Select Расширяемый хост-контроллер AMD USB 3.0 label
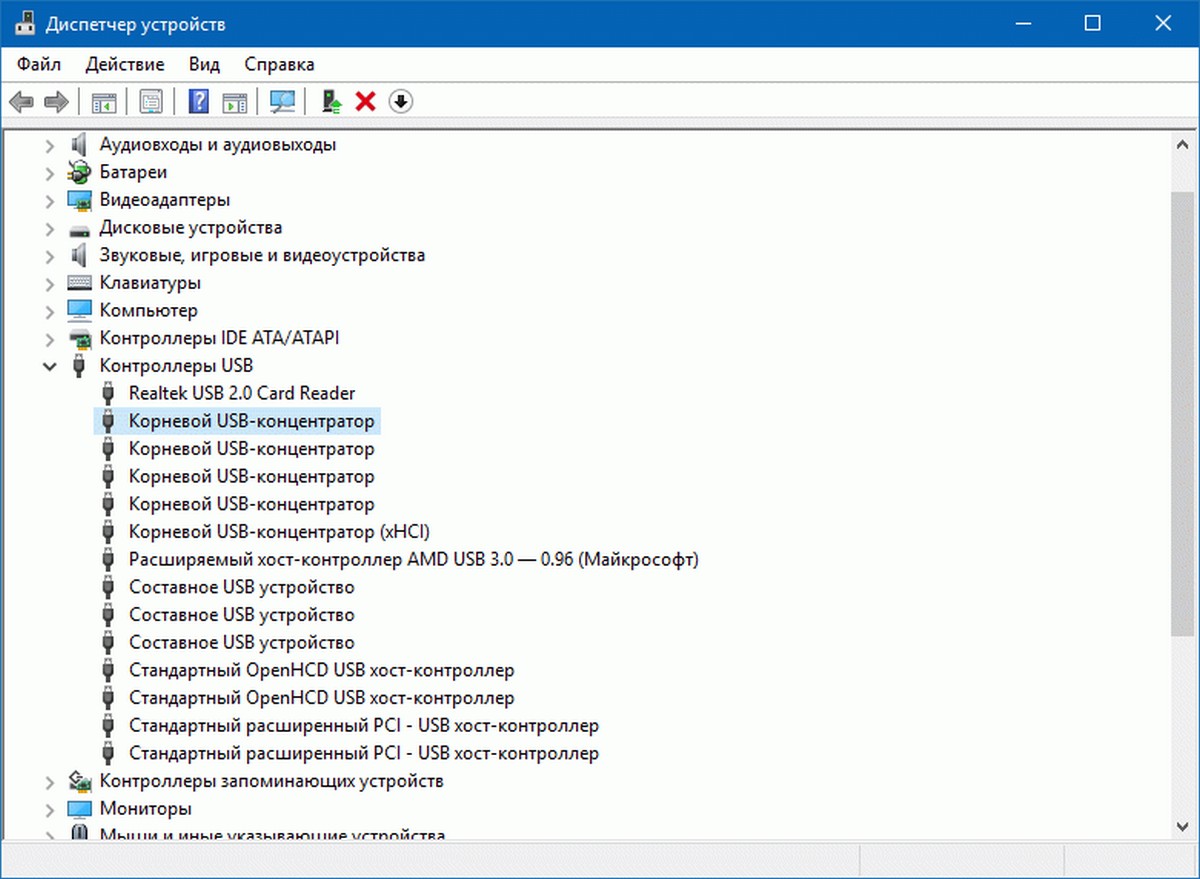 pyautogui.click(x=413, y=559)
